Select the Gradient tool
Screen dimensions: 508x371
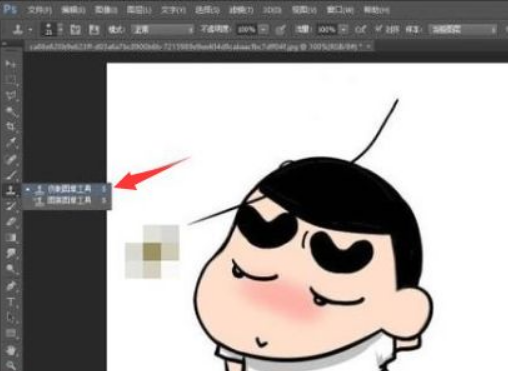pyautogui.click(x=10, y=237)
